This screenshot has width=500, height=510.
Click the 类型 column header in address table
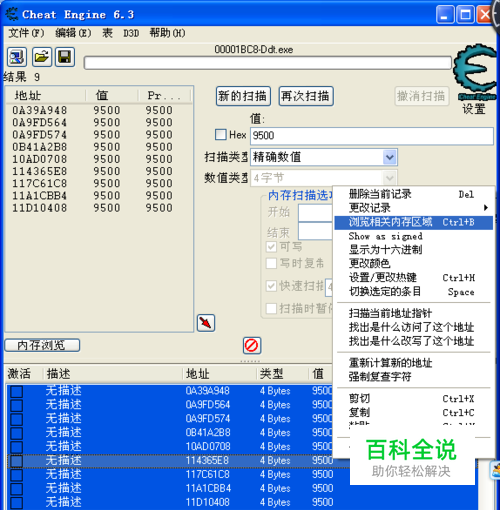tap(282, 374)
